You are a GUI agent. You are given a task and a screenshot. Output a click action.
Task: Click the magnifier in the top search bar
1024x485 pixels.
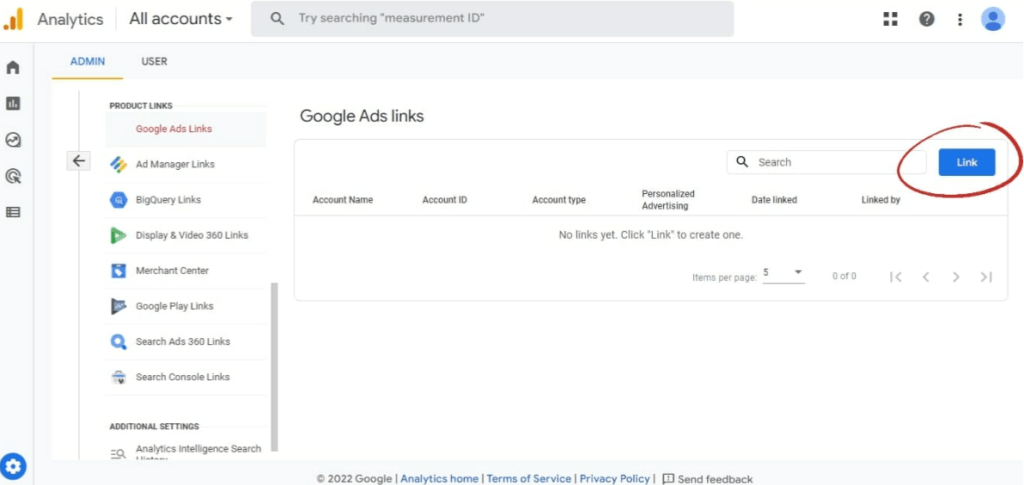(277, 19)
